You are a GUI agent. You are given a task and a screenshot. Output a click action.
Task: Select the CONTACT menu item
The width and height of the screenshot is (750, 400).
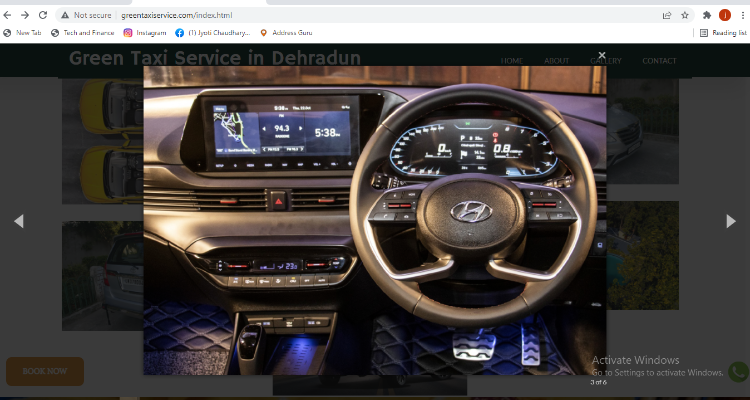click(x=659, y=61)
